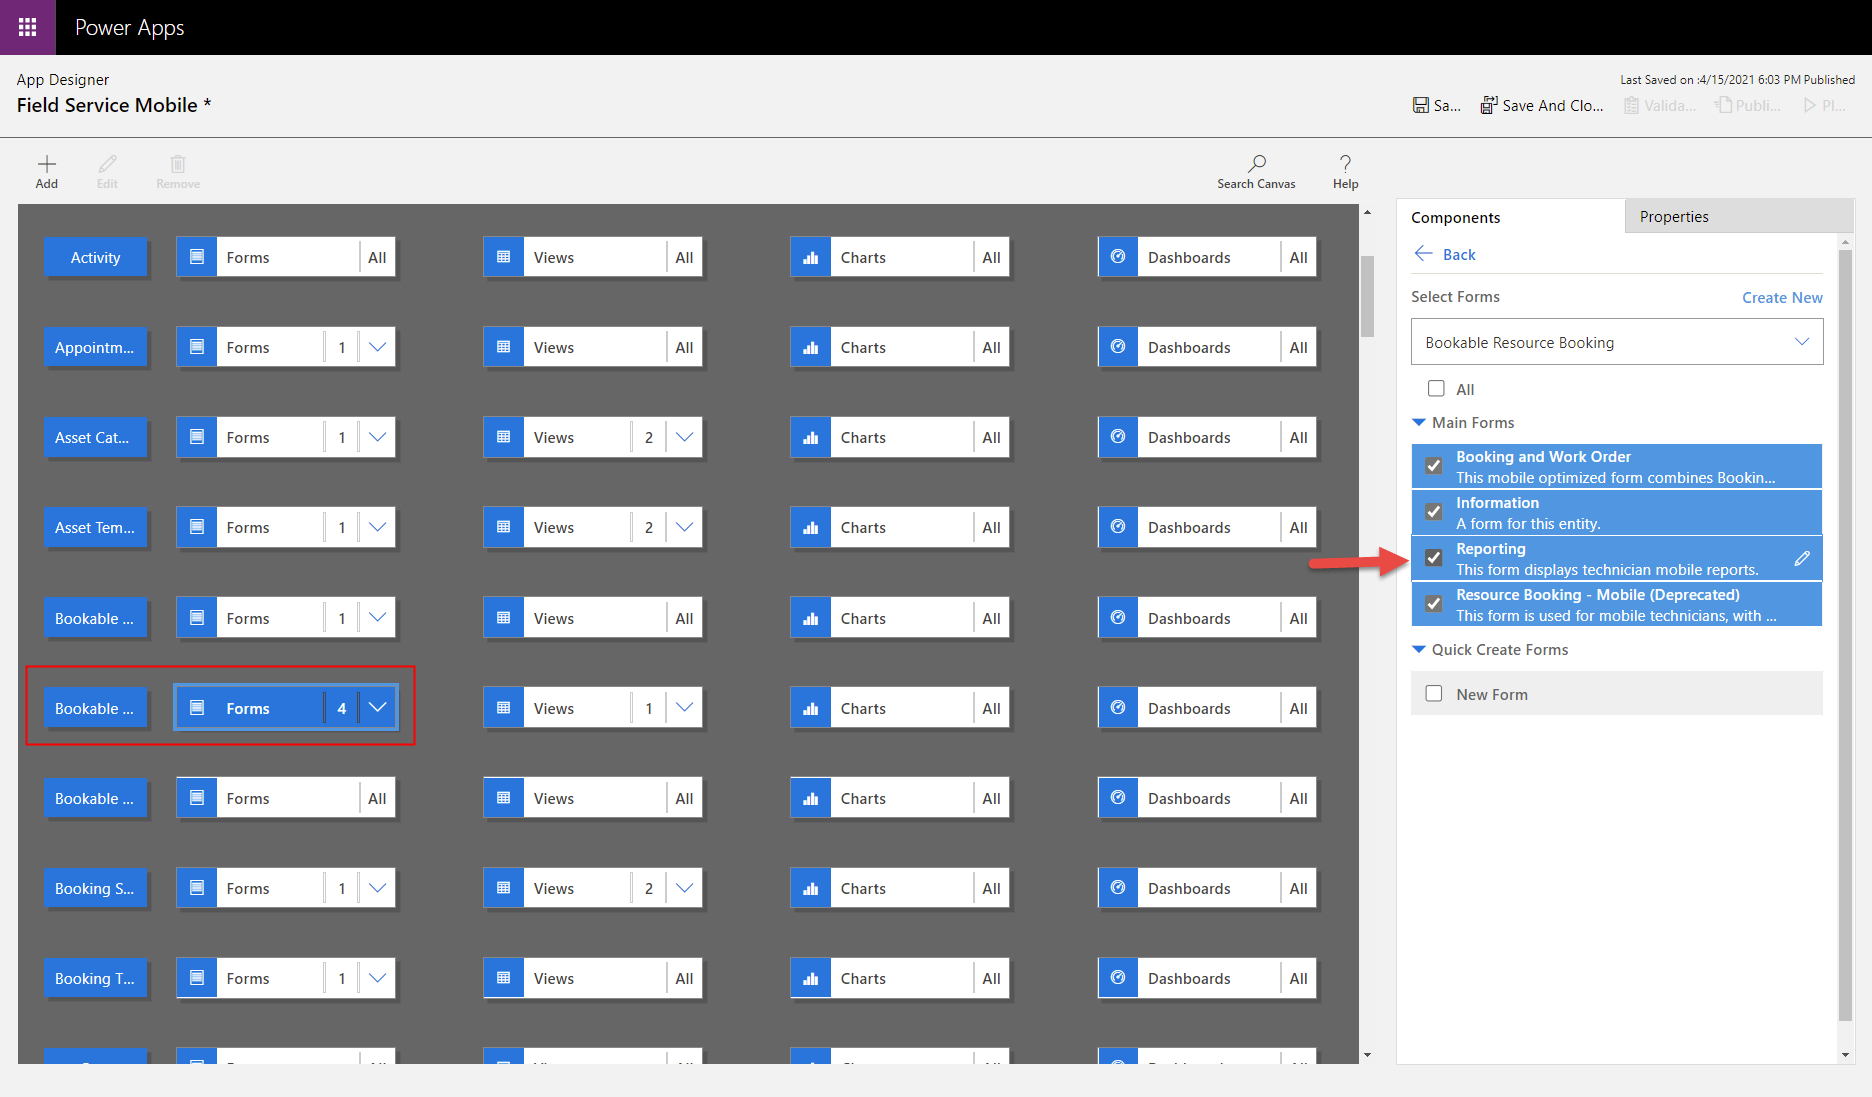Select the Asset Cat entity tile
This screenshot has width=1872, height=1097.
coord(96,437)
